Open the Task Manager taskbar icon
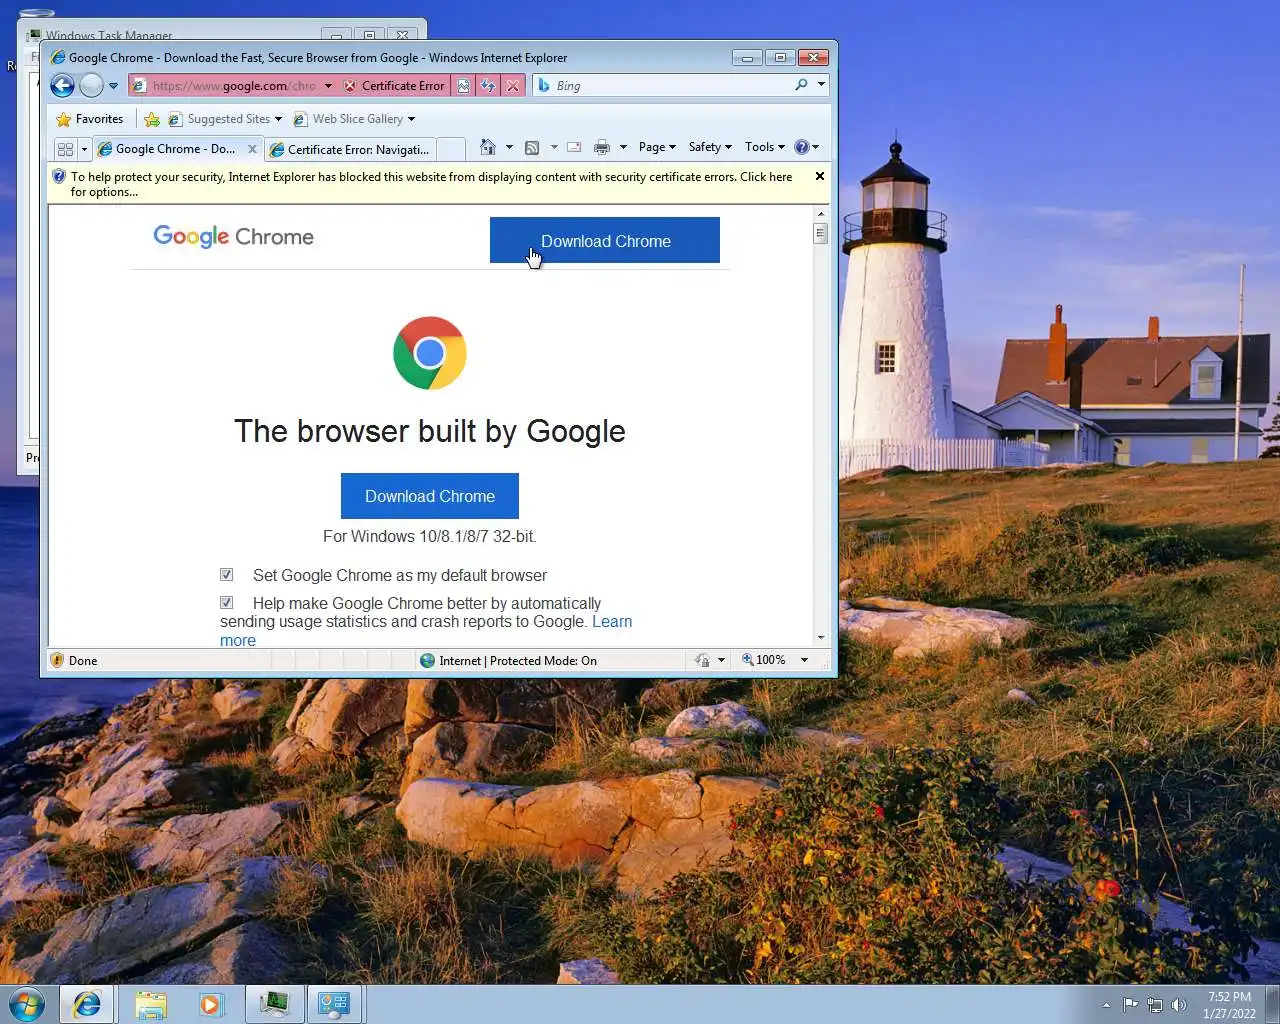The image size is (1280, 1024). 274,1004
